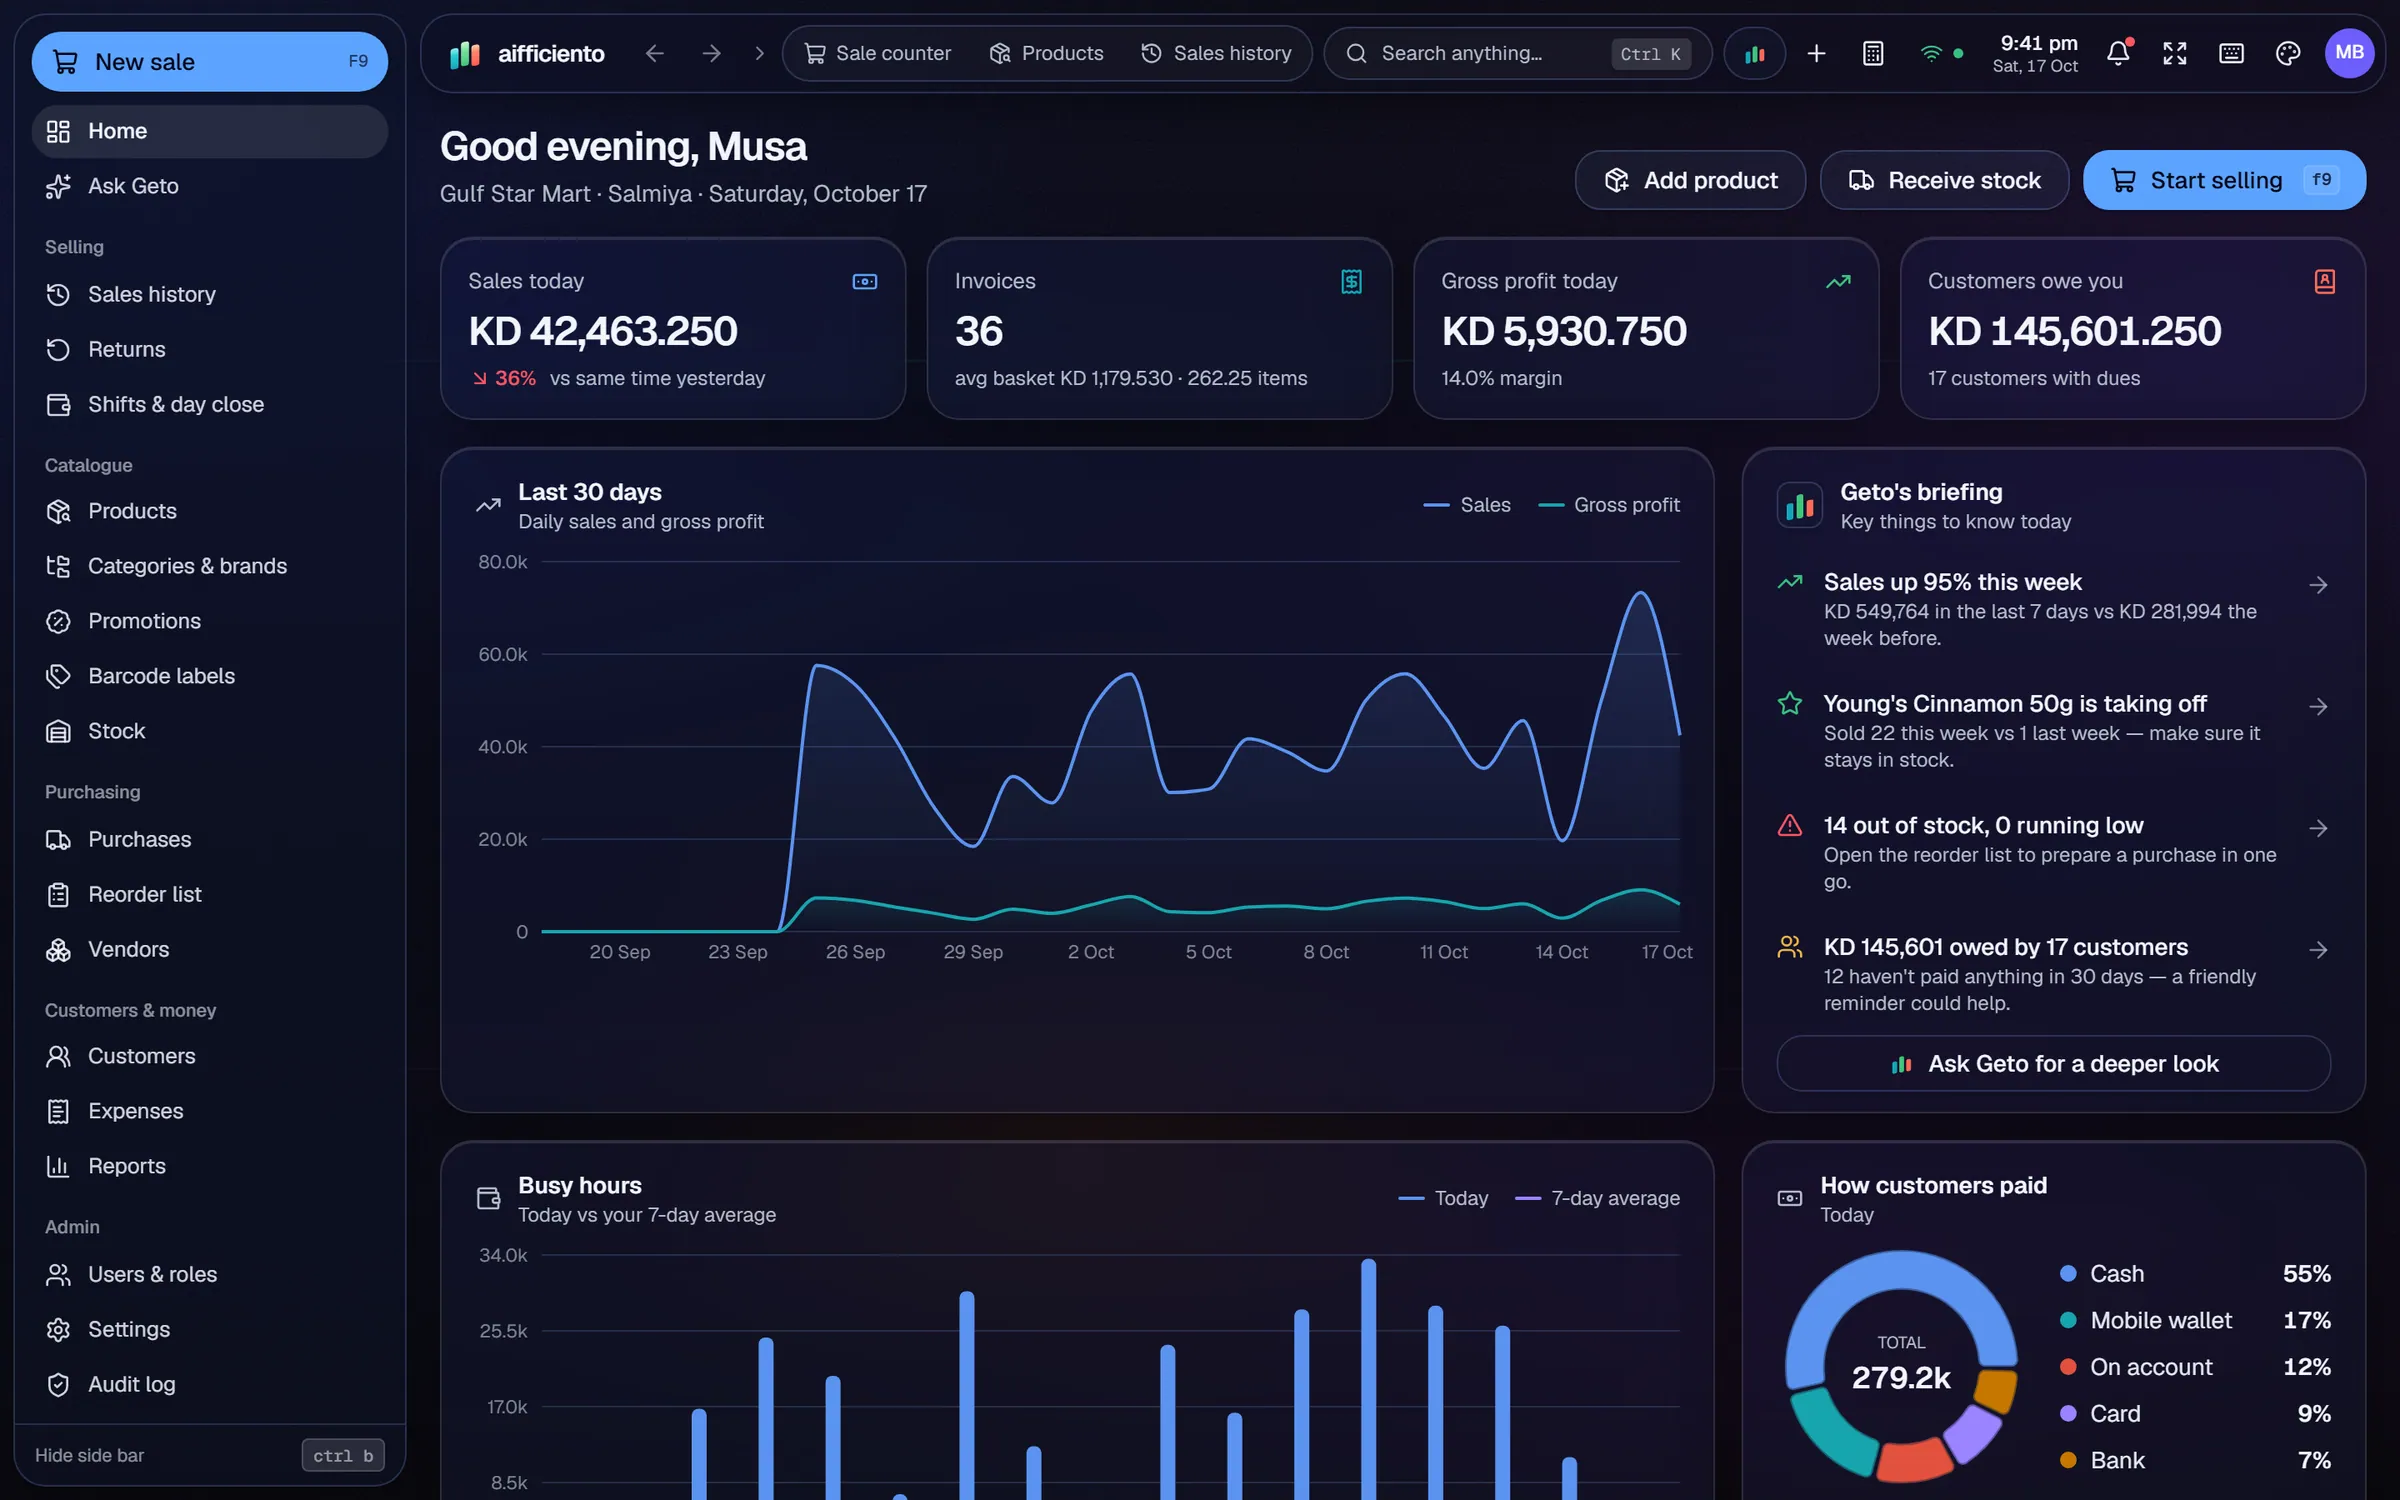Viewport: 2400px width, 1500px height.
Task: Click the Invoices card receipt icon
Action: (x=1351, y=282)
